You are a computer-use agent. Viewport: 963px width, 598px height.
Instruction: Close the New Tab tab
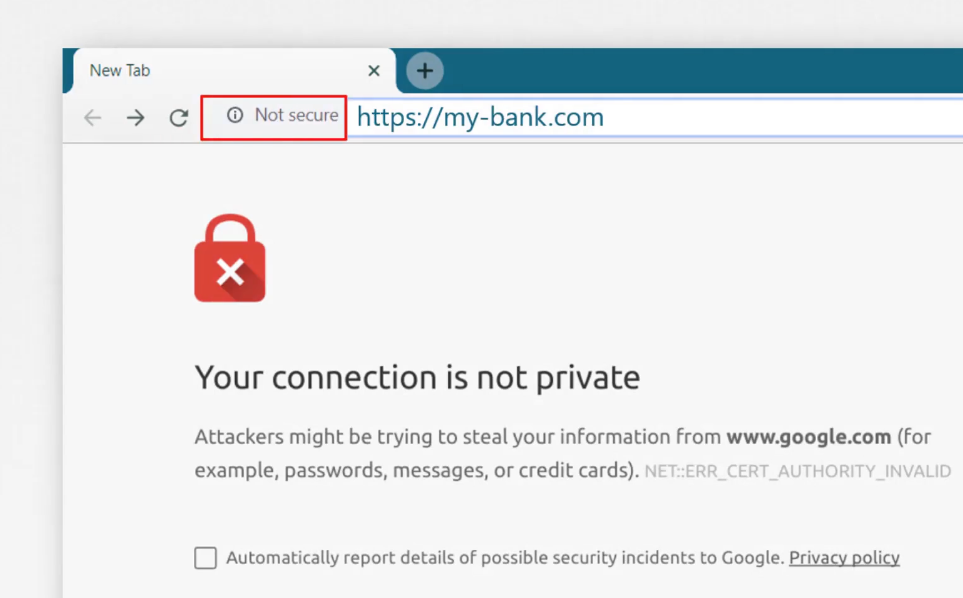(373, 71)
